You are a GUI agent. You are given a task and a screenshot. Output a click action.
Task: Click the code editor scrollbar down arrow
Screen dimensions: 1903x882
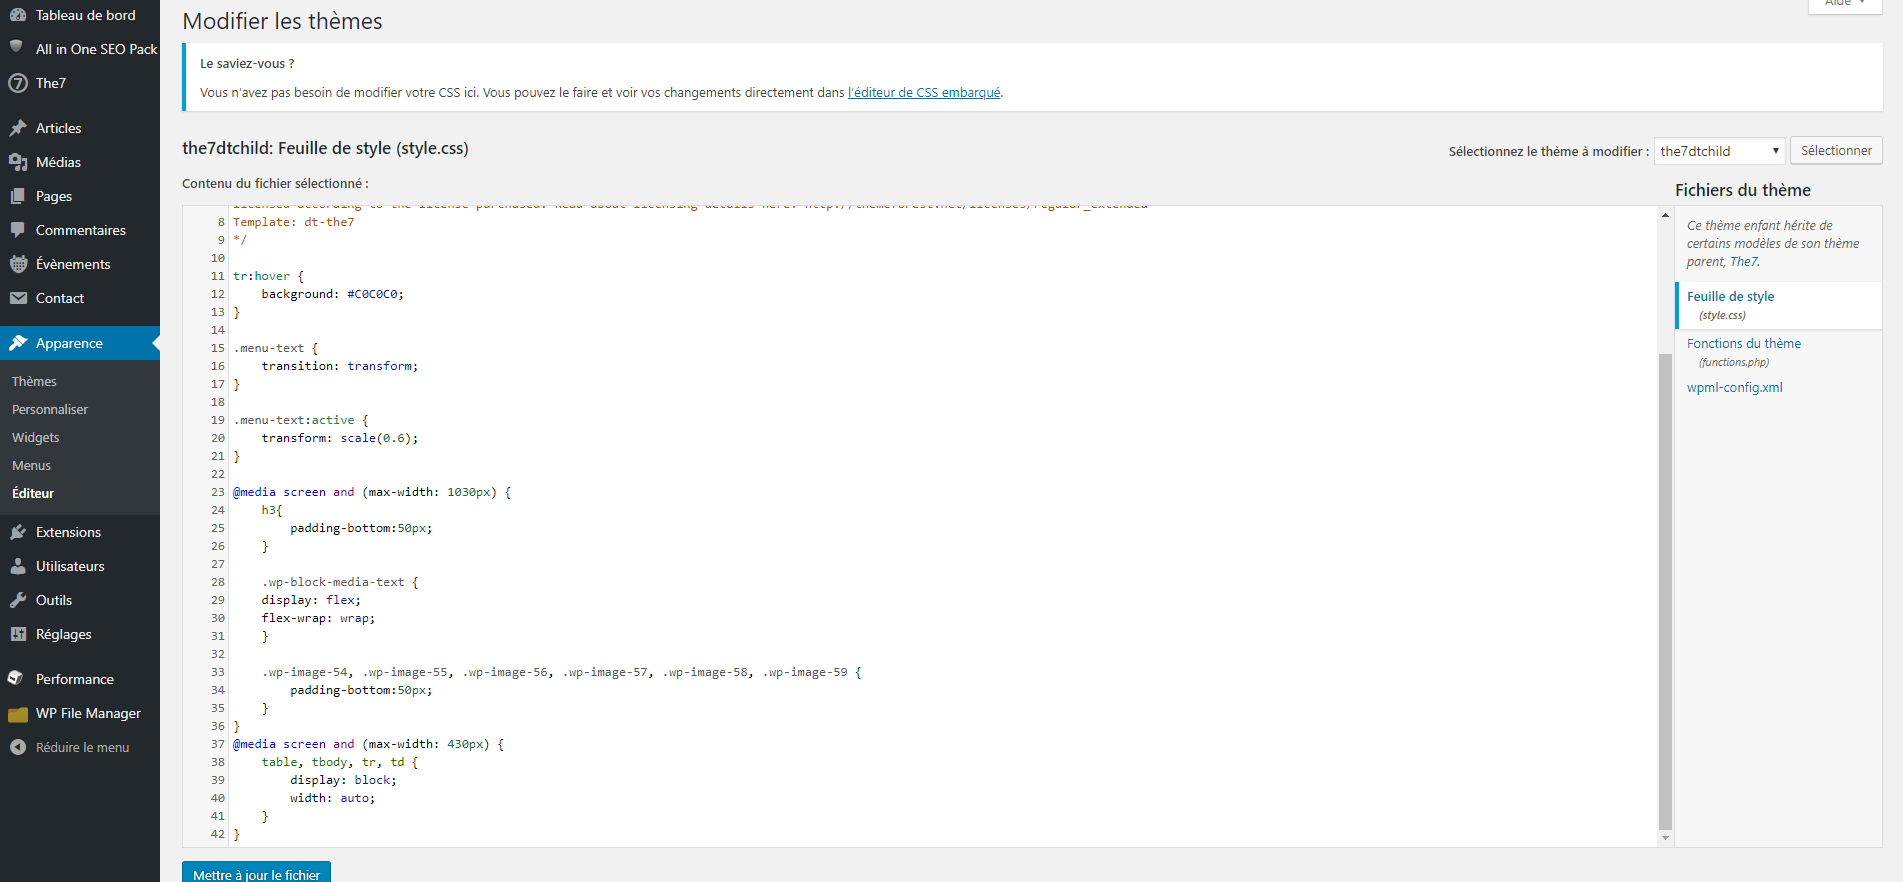point(1665,838)
